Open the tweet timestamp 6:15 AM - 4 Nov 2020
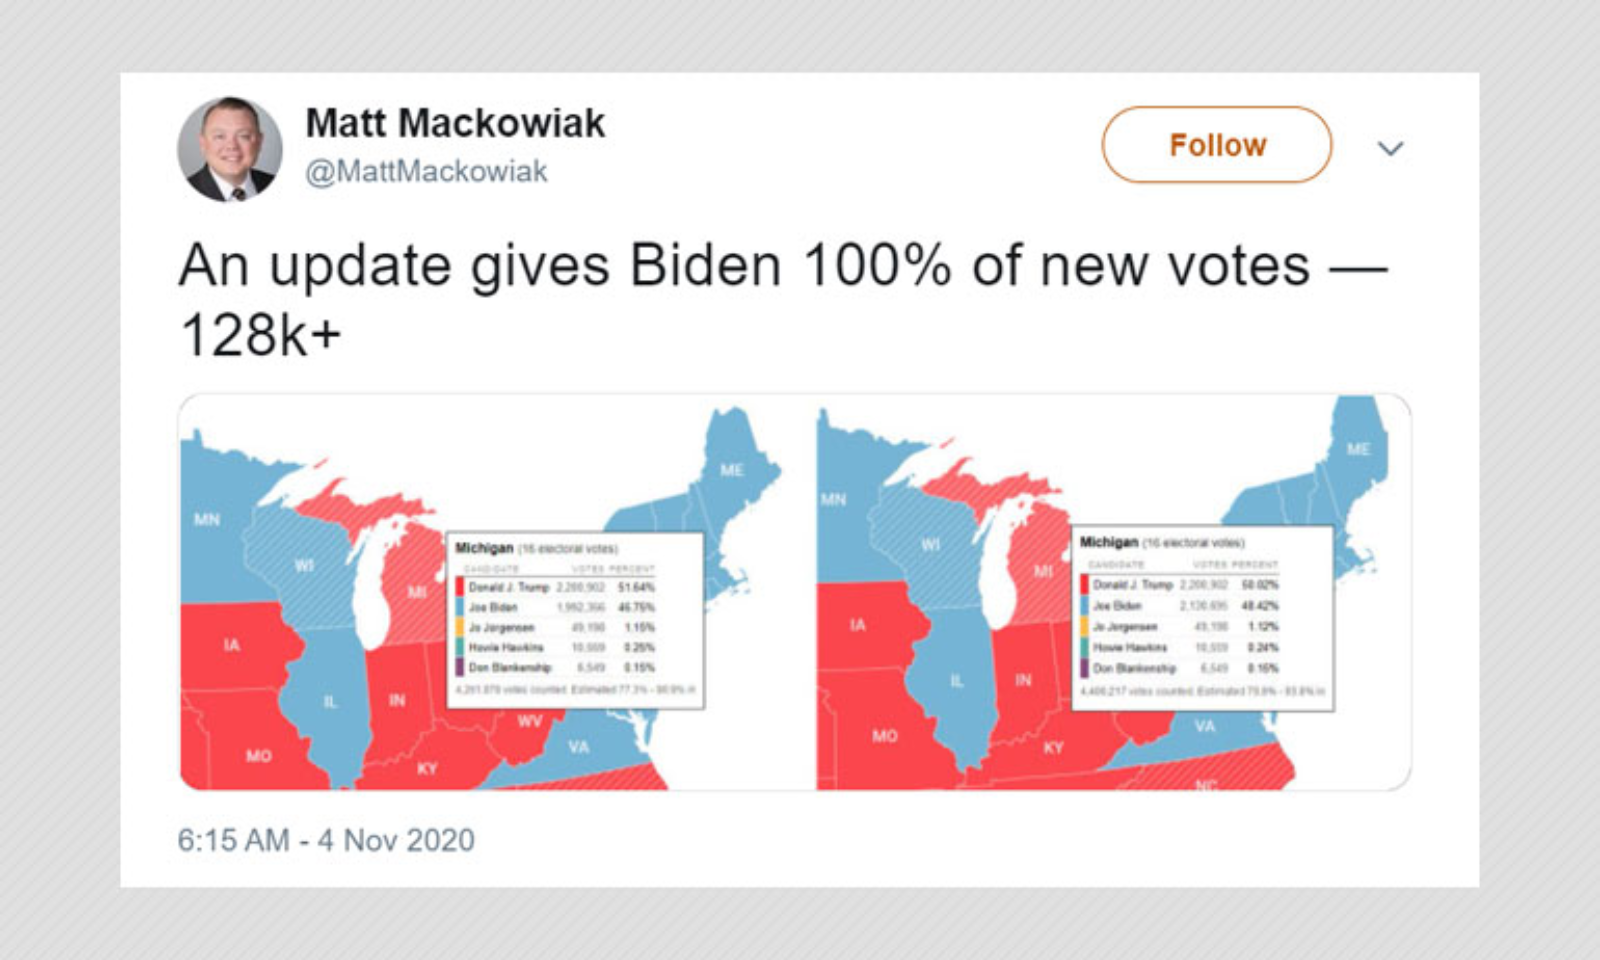Image resolution: width=1600 pixels, height=960 pixels. [x=326, y=840]
